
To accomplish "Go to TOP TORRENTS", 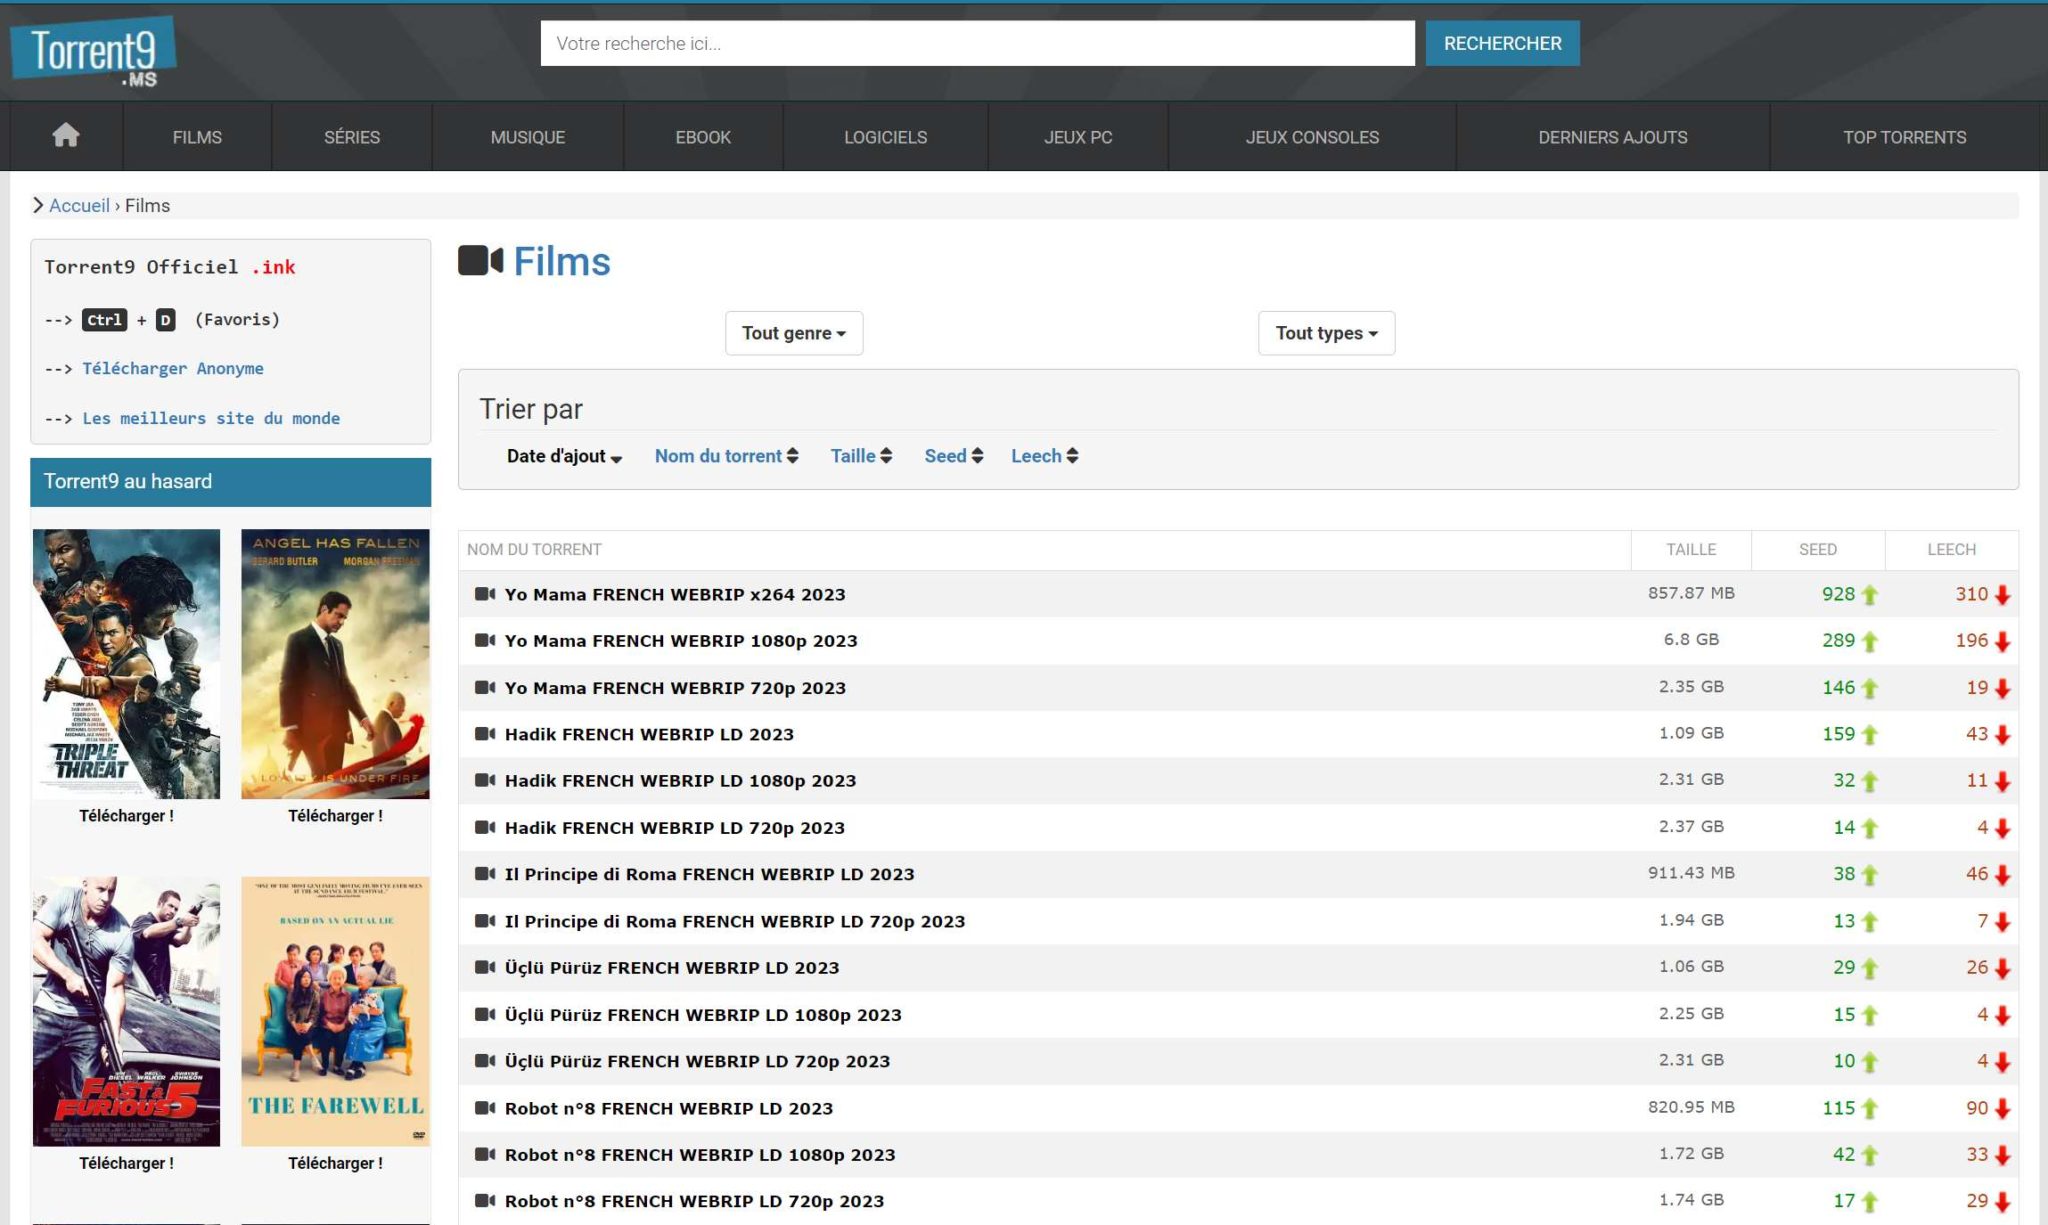I will click(x=1904, y=137).
